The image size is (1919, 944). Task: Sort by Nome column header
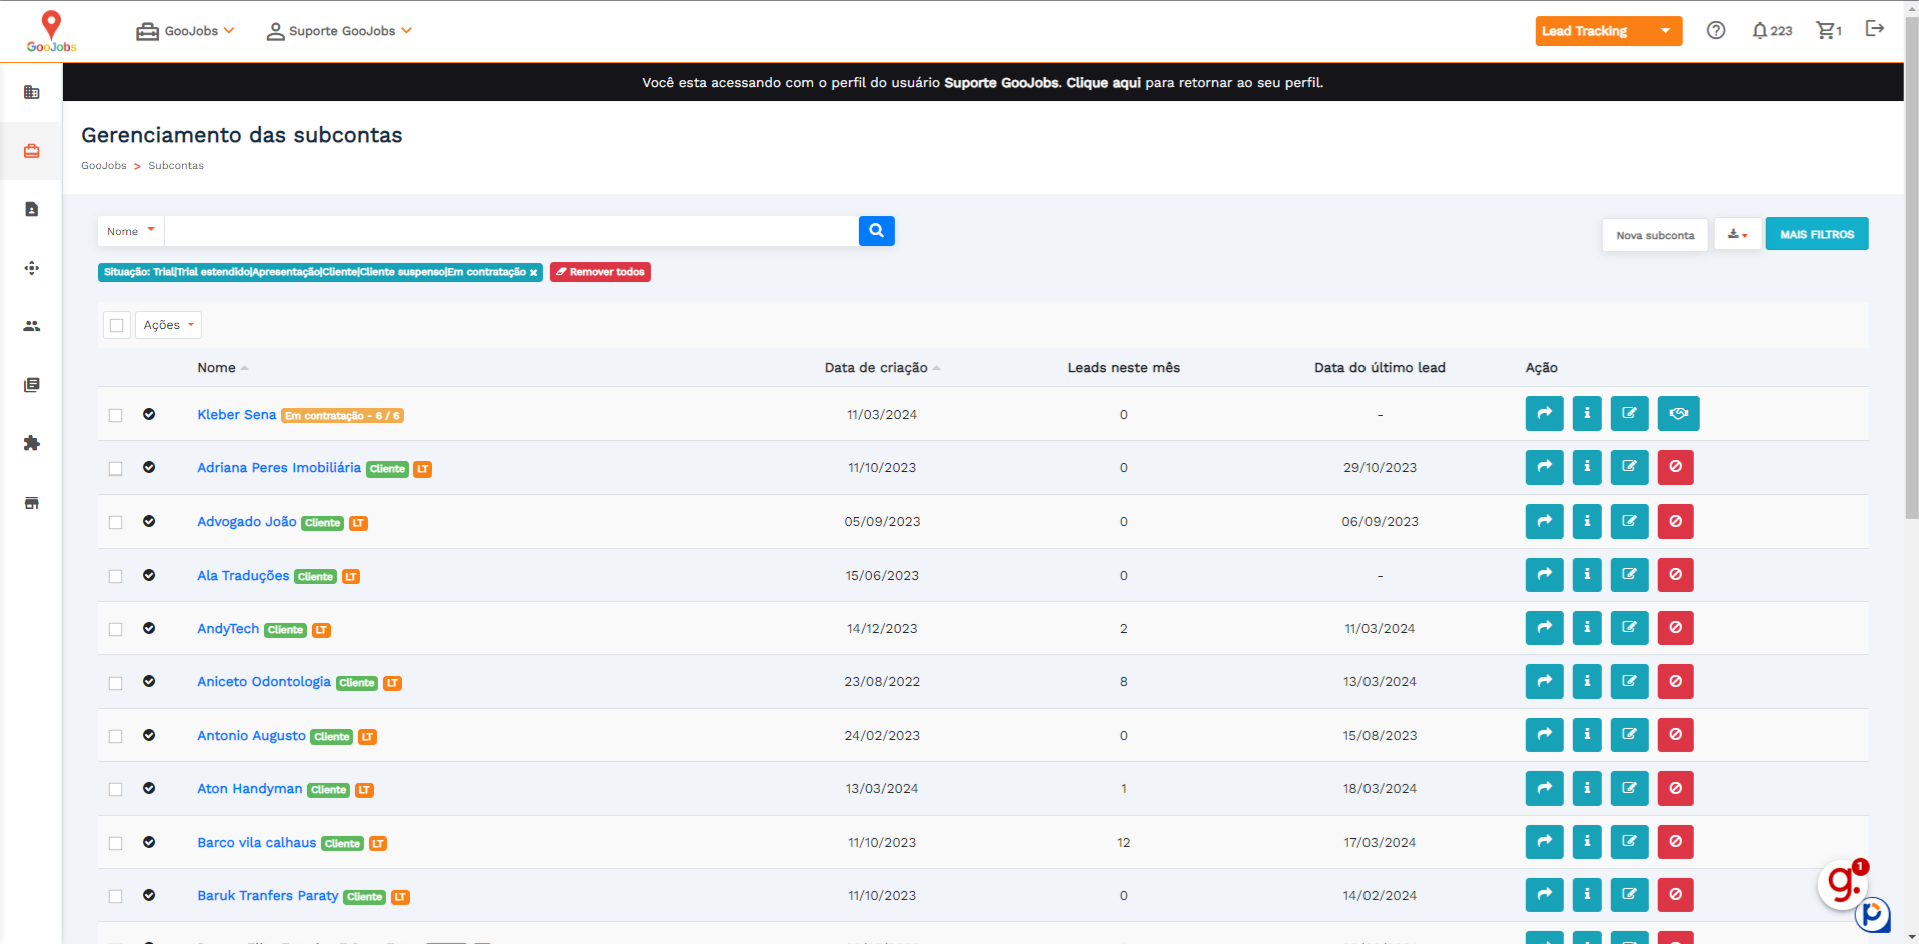pyautogui.click(x=222, y=367)
